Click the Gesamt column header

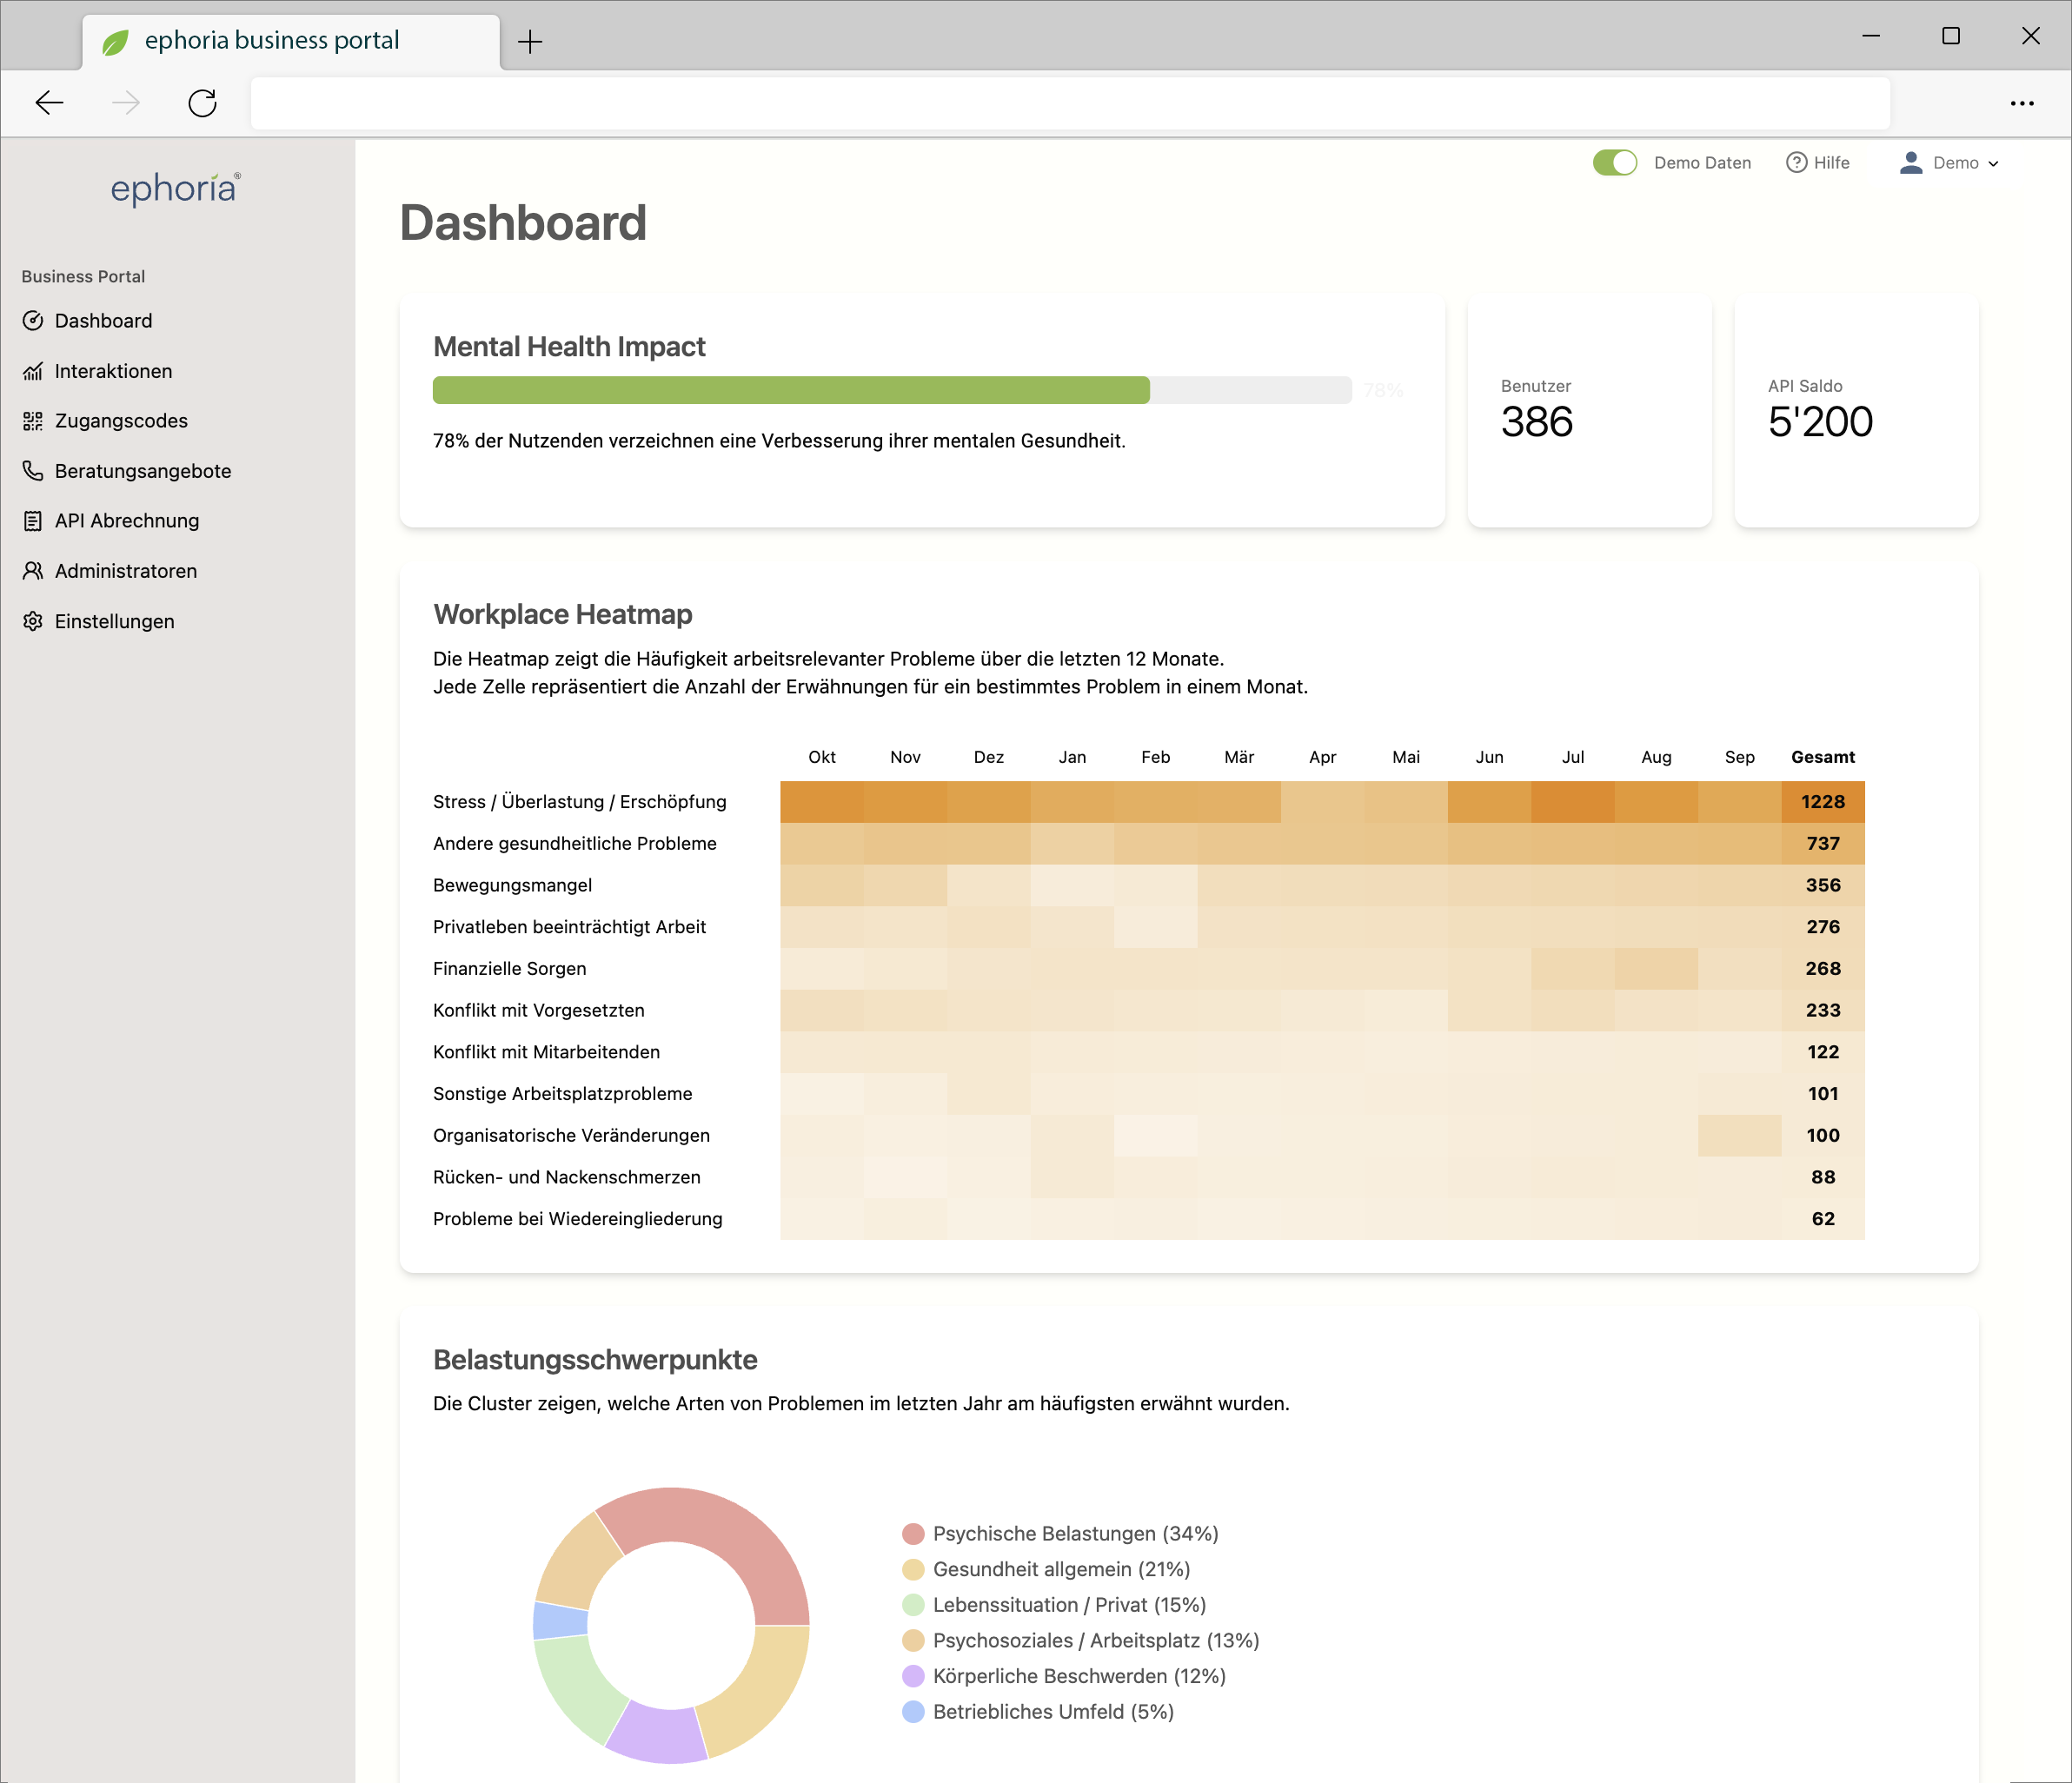point(1822,757)
